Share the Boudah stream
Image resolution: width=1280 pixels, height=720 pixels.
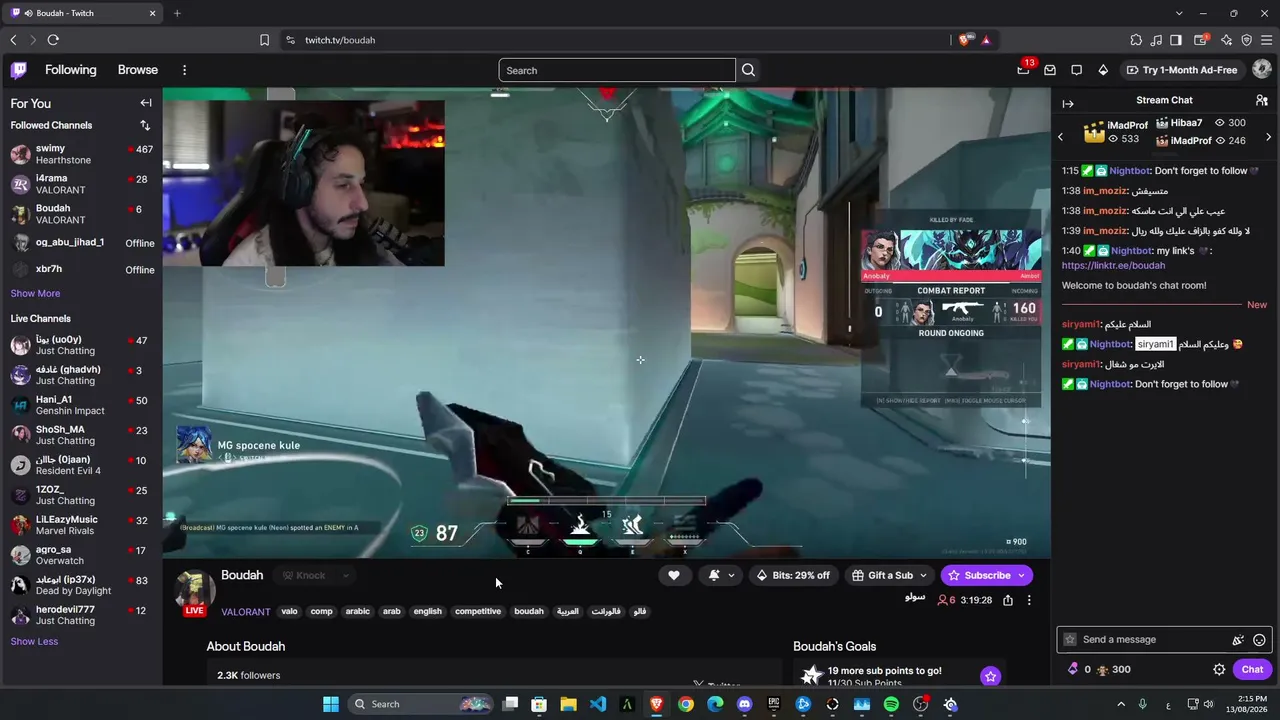(x=1008, y=600)
